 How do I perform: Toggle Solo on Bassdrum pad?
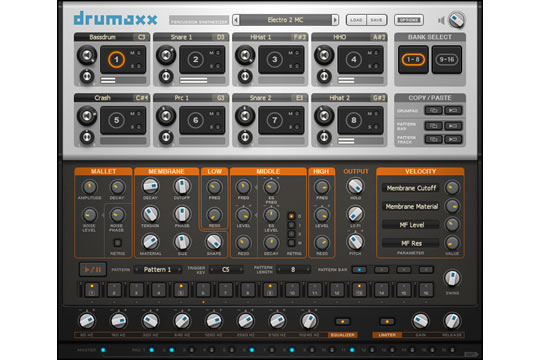click(139, 66)
